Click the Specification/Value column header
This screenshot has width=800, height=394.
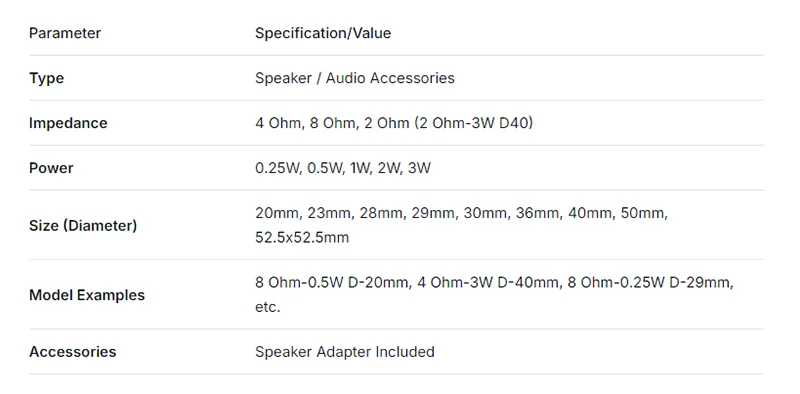323,33
